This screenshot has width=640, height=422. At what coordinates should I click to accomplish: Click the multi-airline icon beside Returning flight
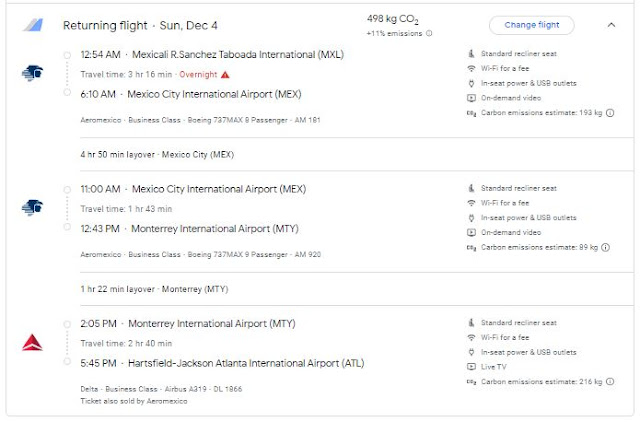[x=33, y=25]
